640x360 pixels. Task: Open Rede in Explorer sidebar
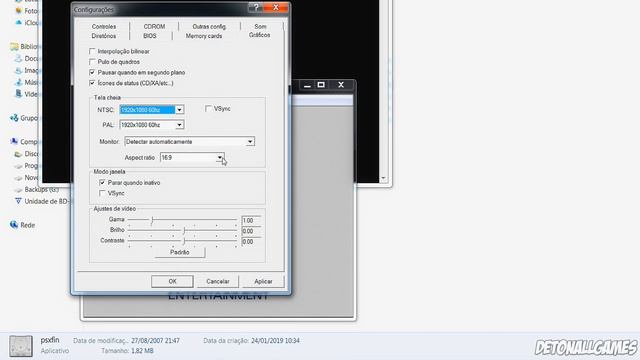tap(27, 225)
